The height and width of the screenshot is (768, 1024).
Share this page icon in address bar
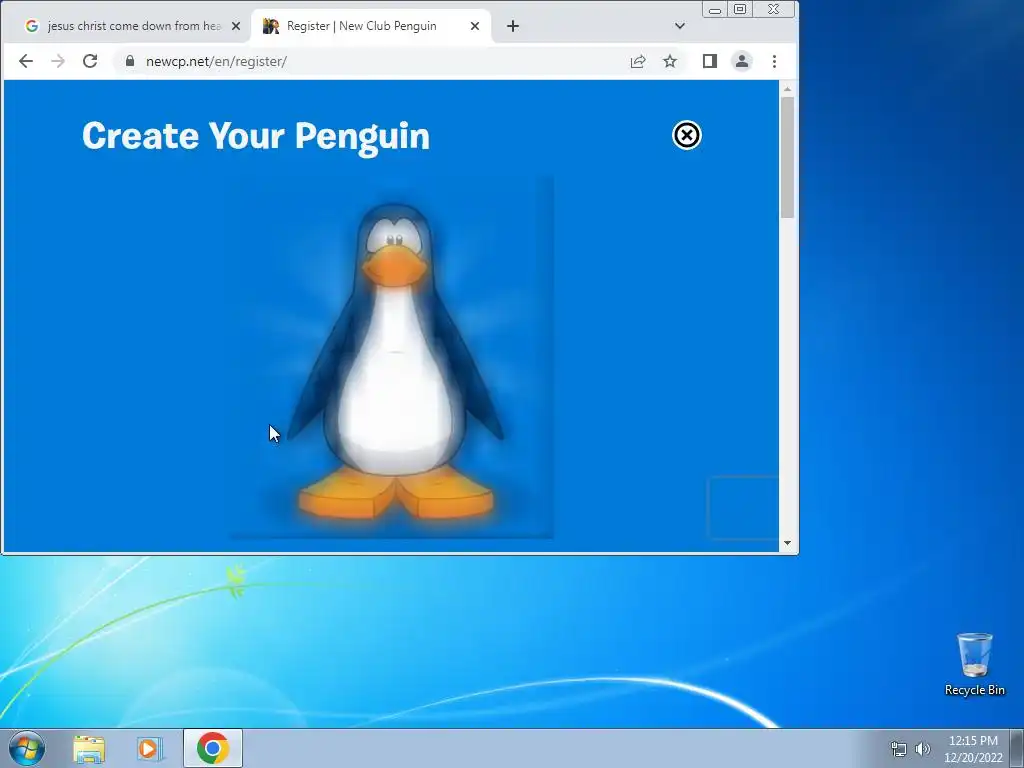point(638,61)
